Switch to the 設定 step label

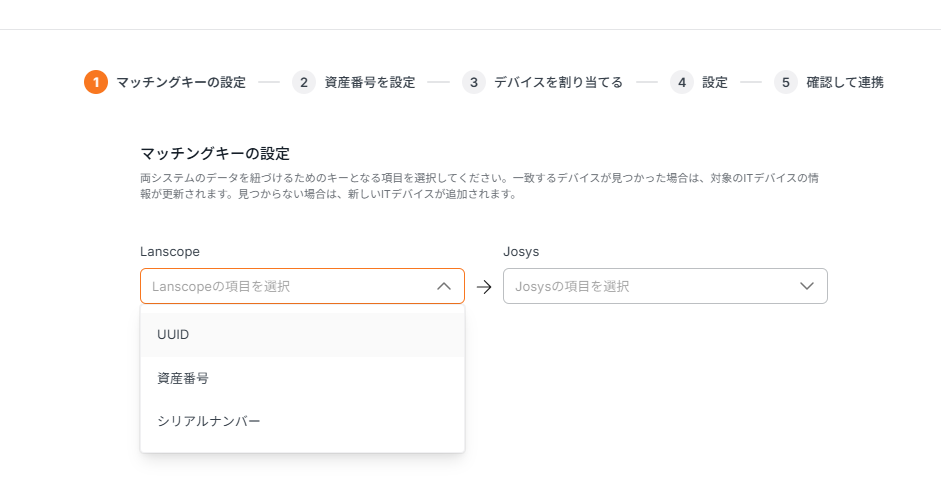715,82
